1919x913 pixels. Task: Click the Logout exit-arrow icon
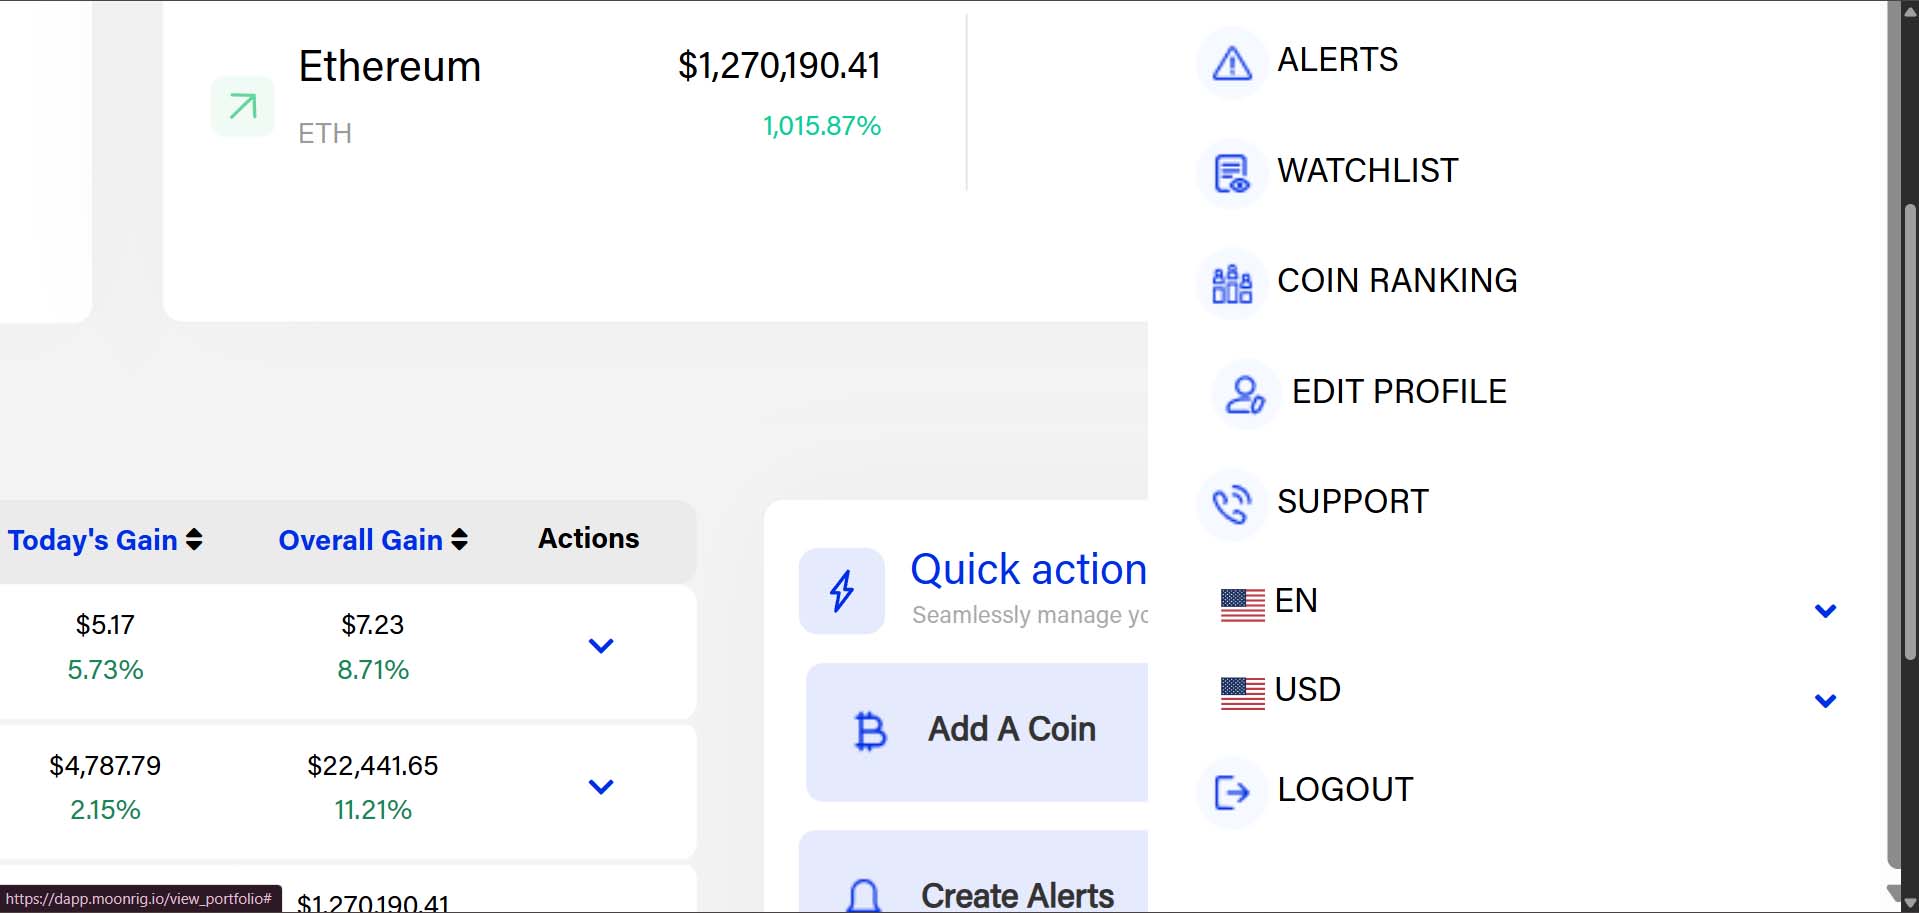coord(1232,793)
